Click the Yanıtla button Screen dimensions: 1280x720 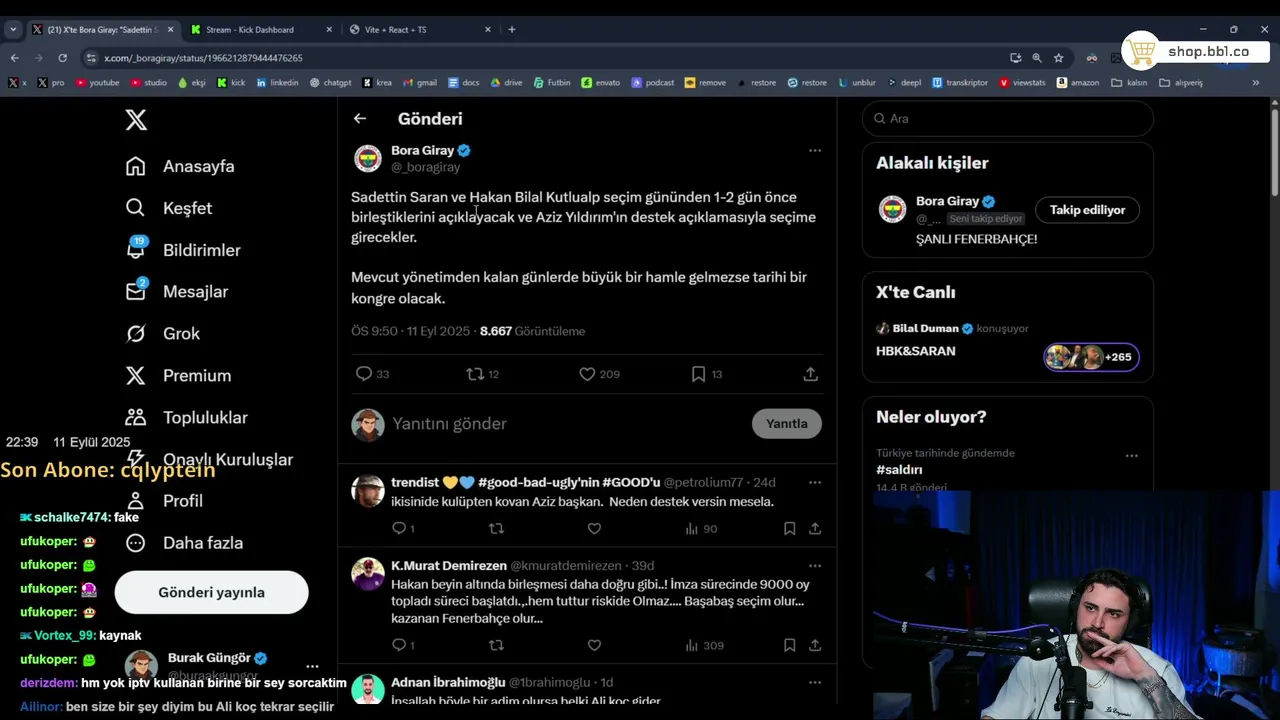point(787,424)
